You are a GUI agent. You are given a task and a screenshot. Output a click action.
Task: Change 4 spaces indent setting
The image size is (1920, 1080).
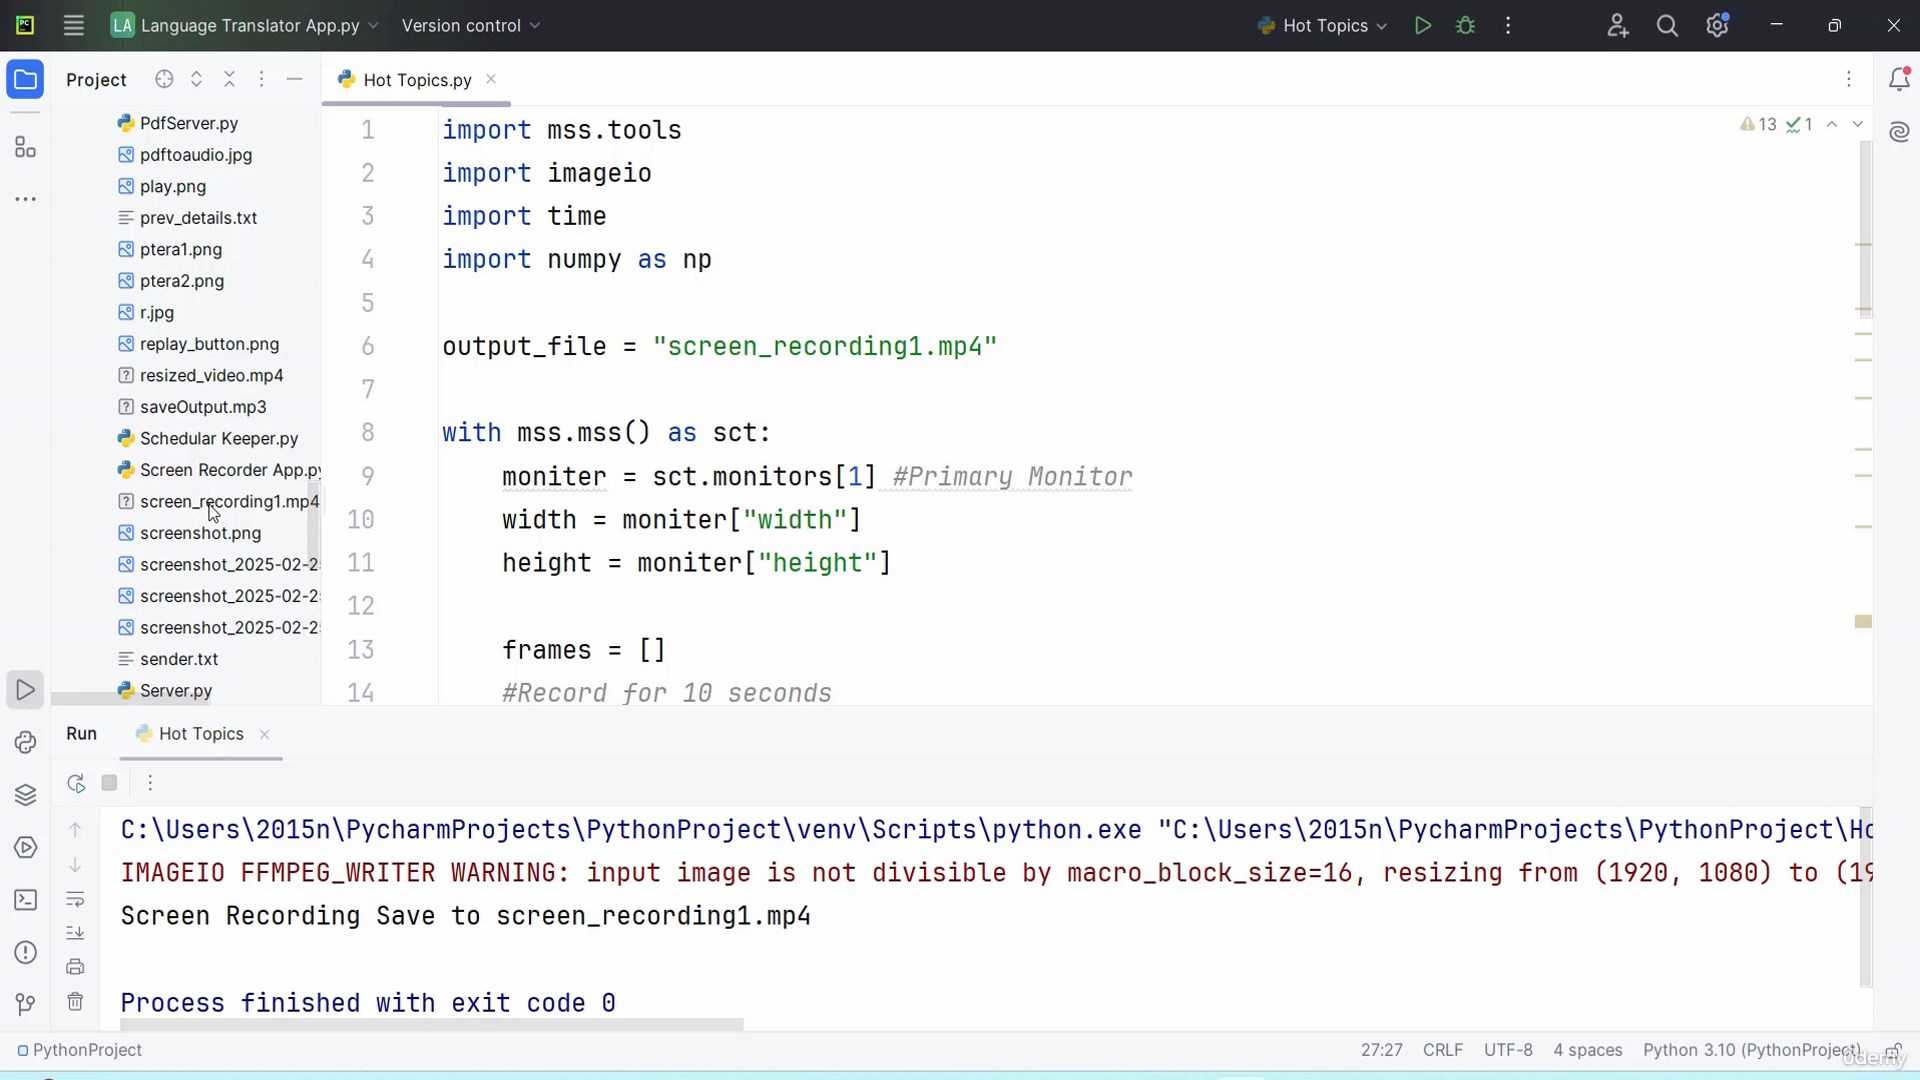point(1587,1050)
